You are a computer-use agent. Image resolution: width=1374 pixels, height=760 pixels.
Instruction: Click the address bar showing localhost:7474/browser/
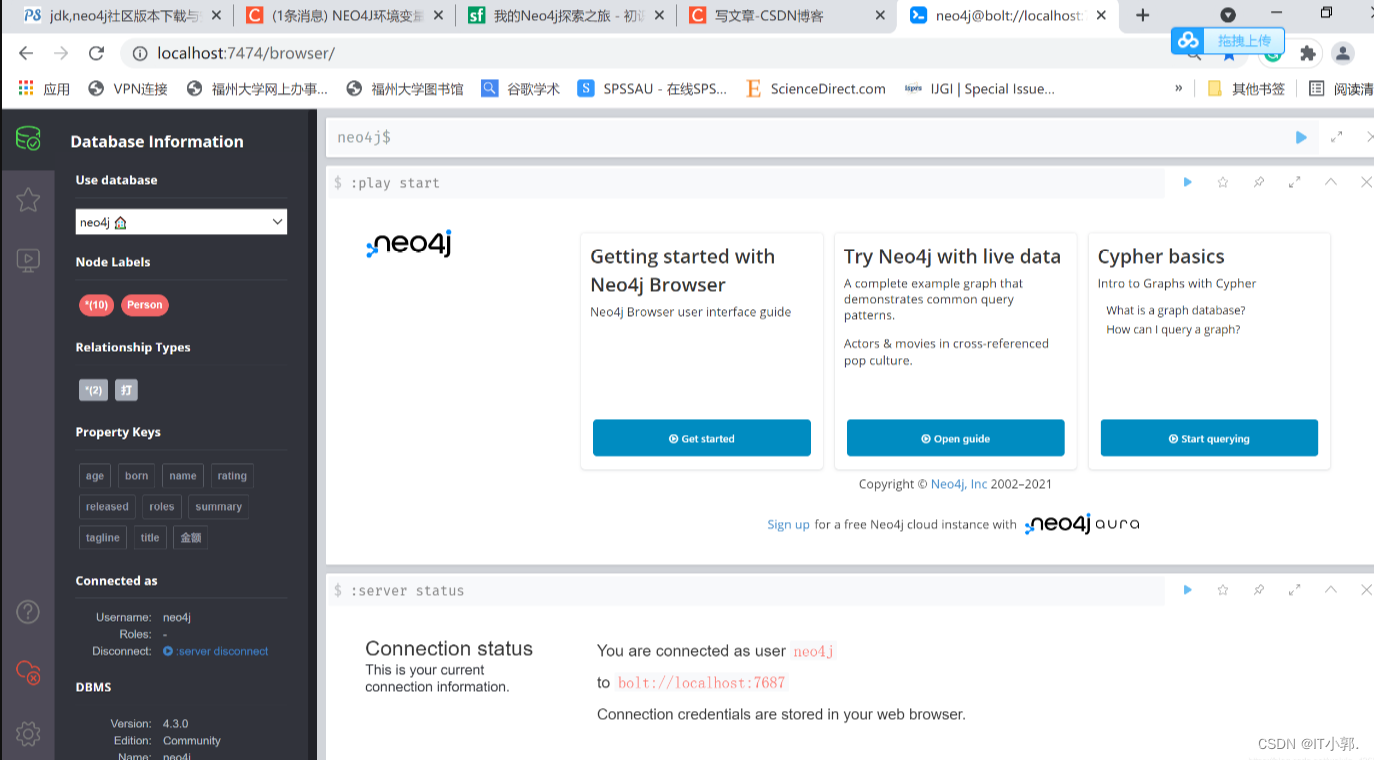(x=245, y=53)
